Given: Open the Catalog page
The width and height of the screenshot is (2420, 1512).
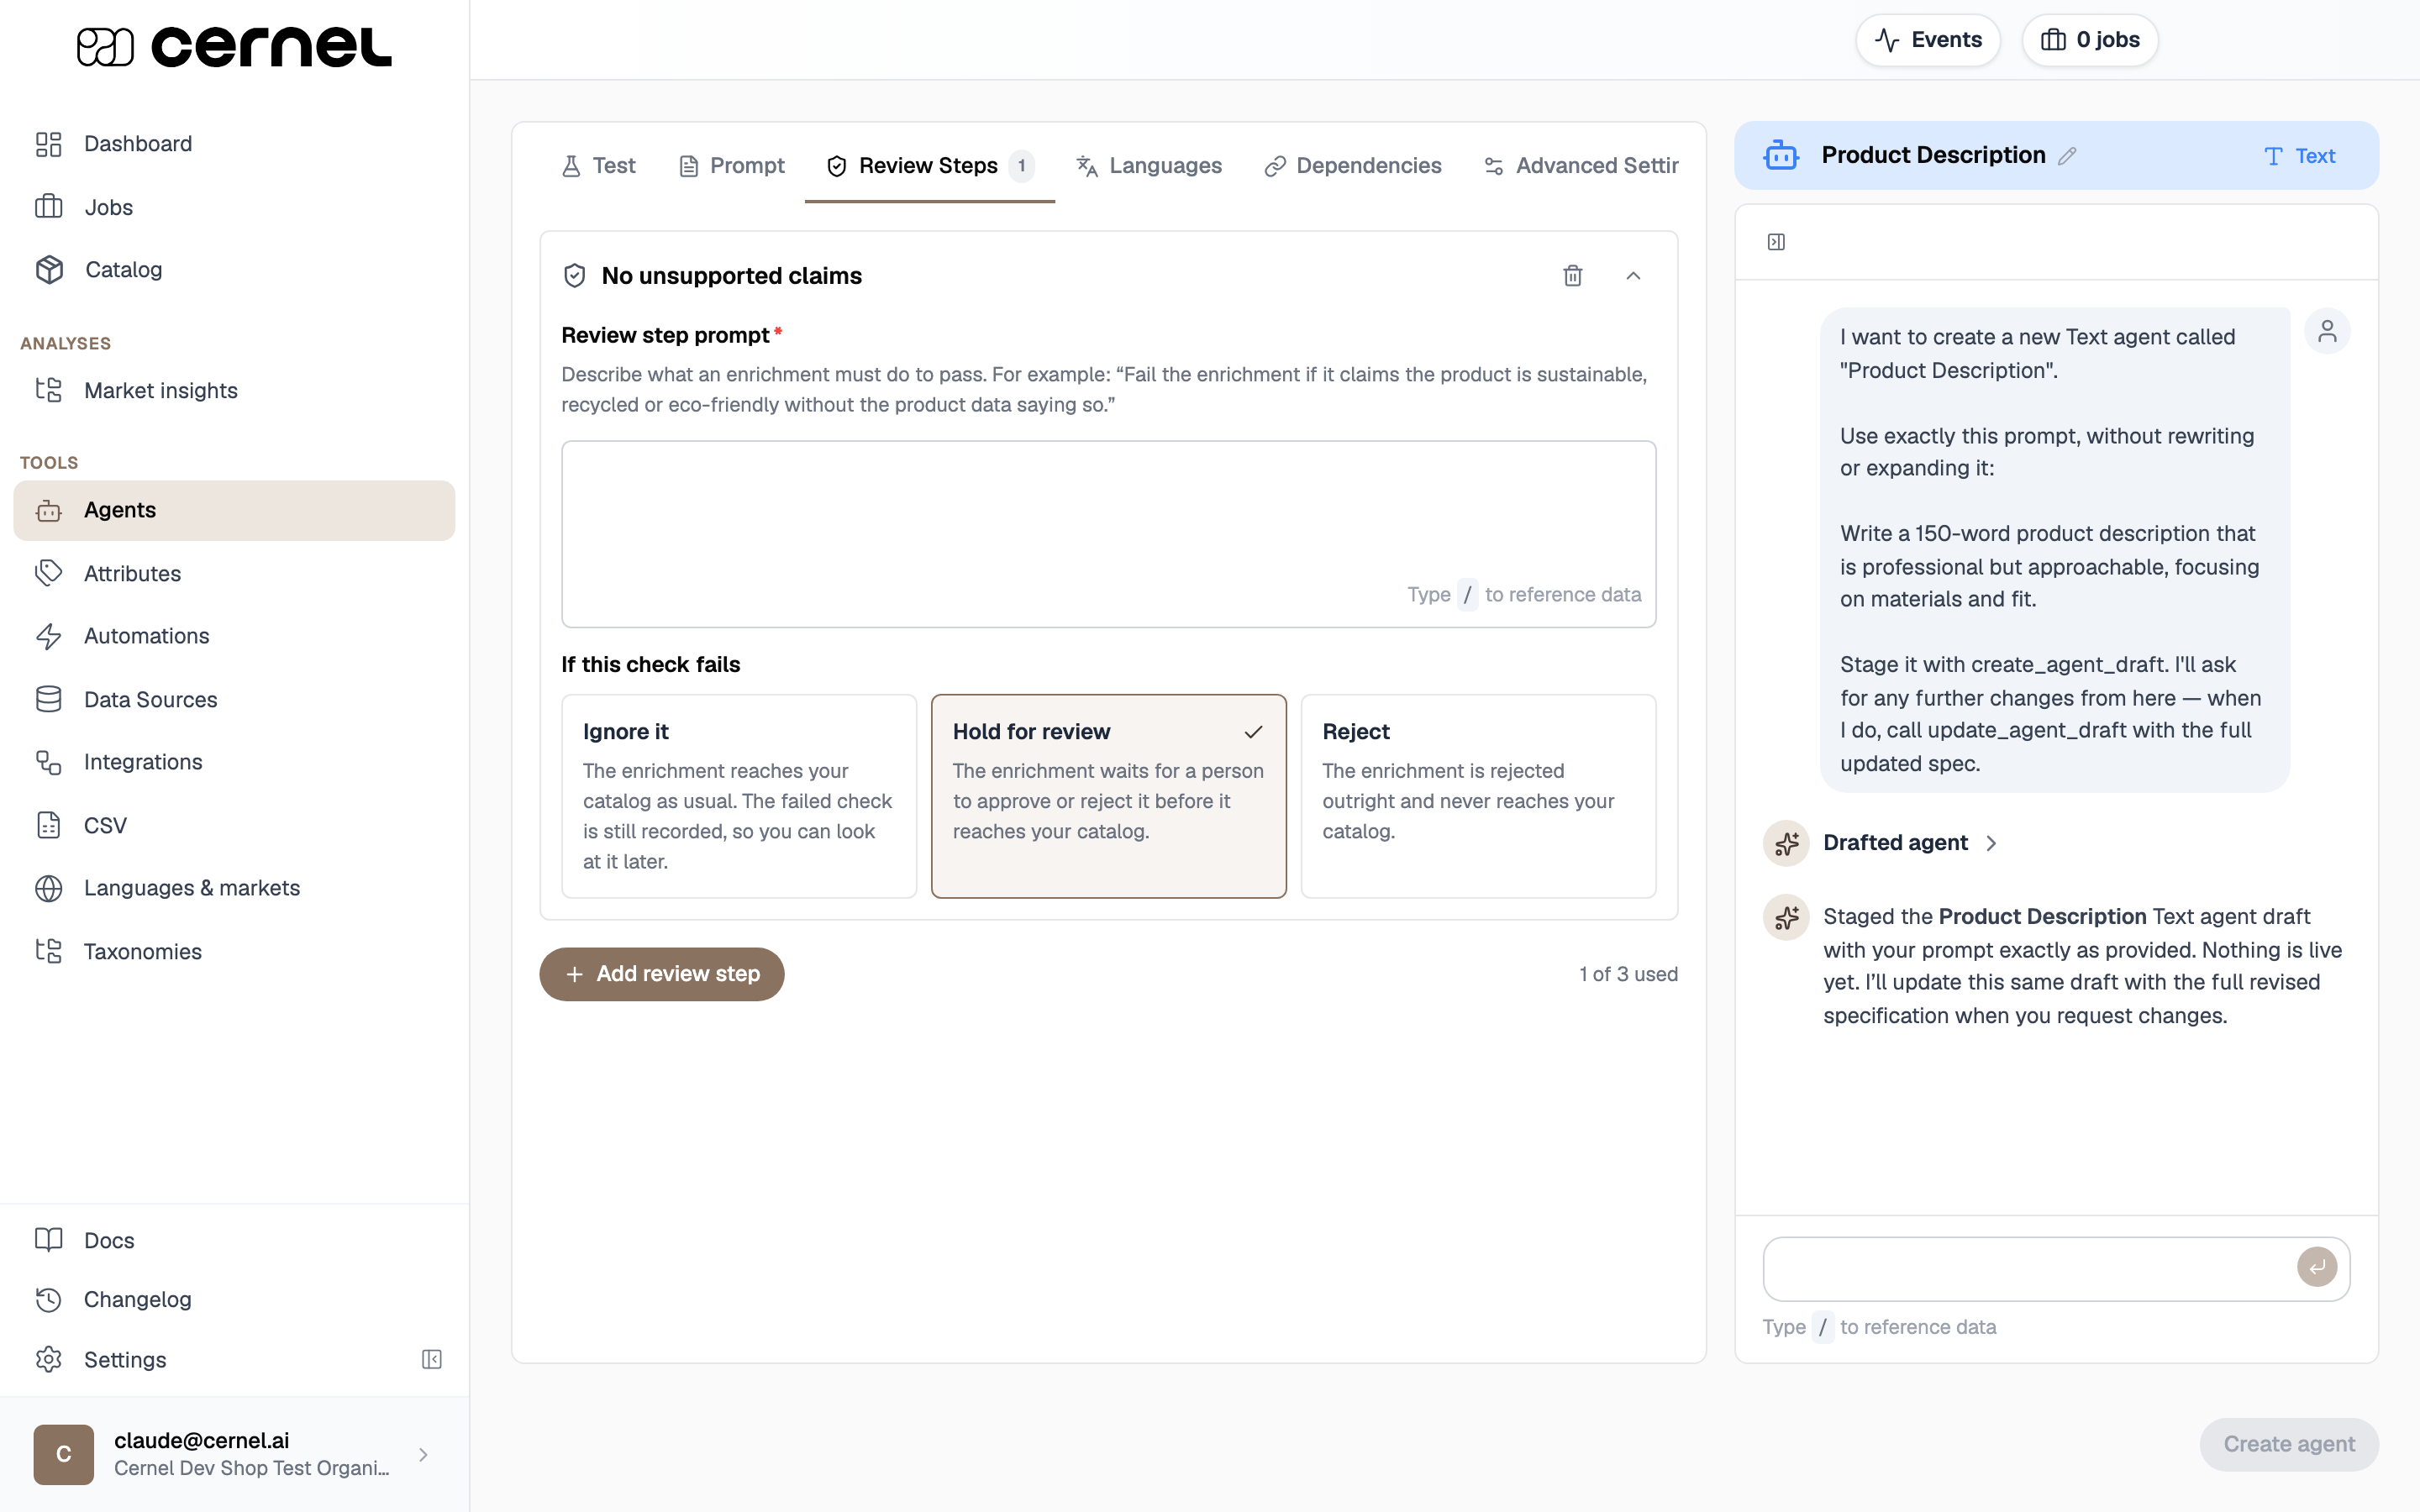Looking at the screenshot, I should click(x=234, y=269).
